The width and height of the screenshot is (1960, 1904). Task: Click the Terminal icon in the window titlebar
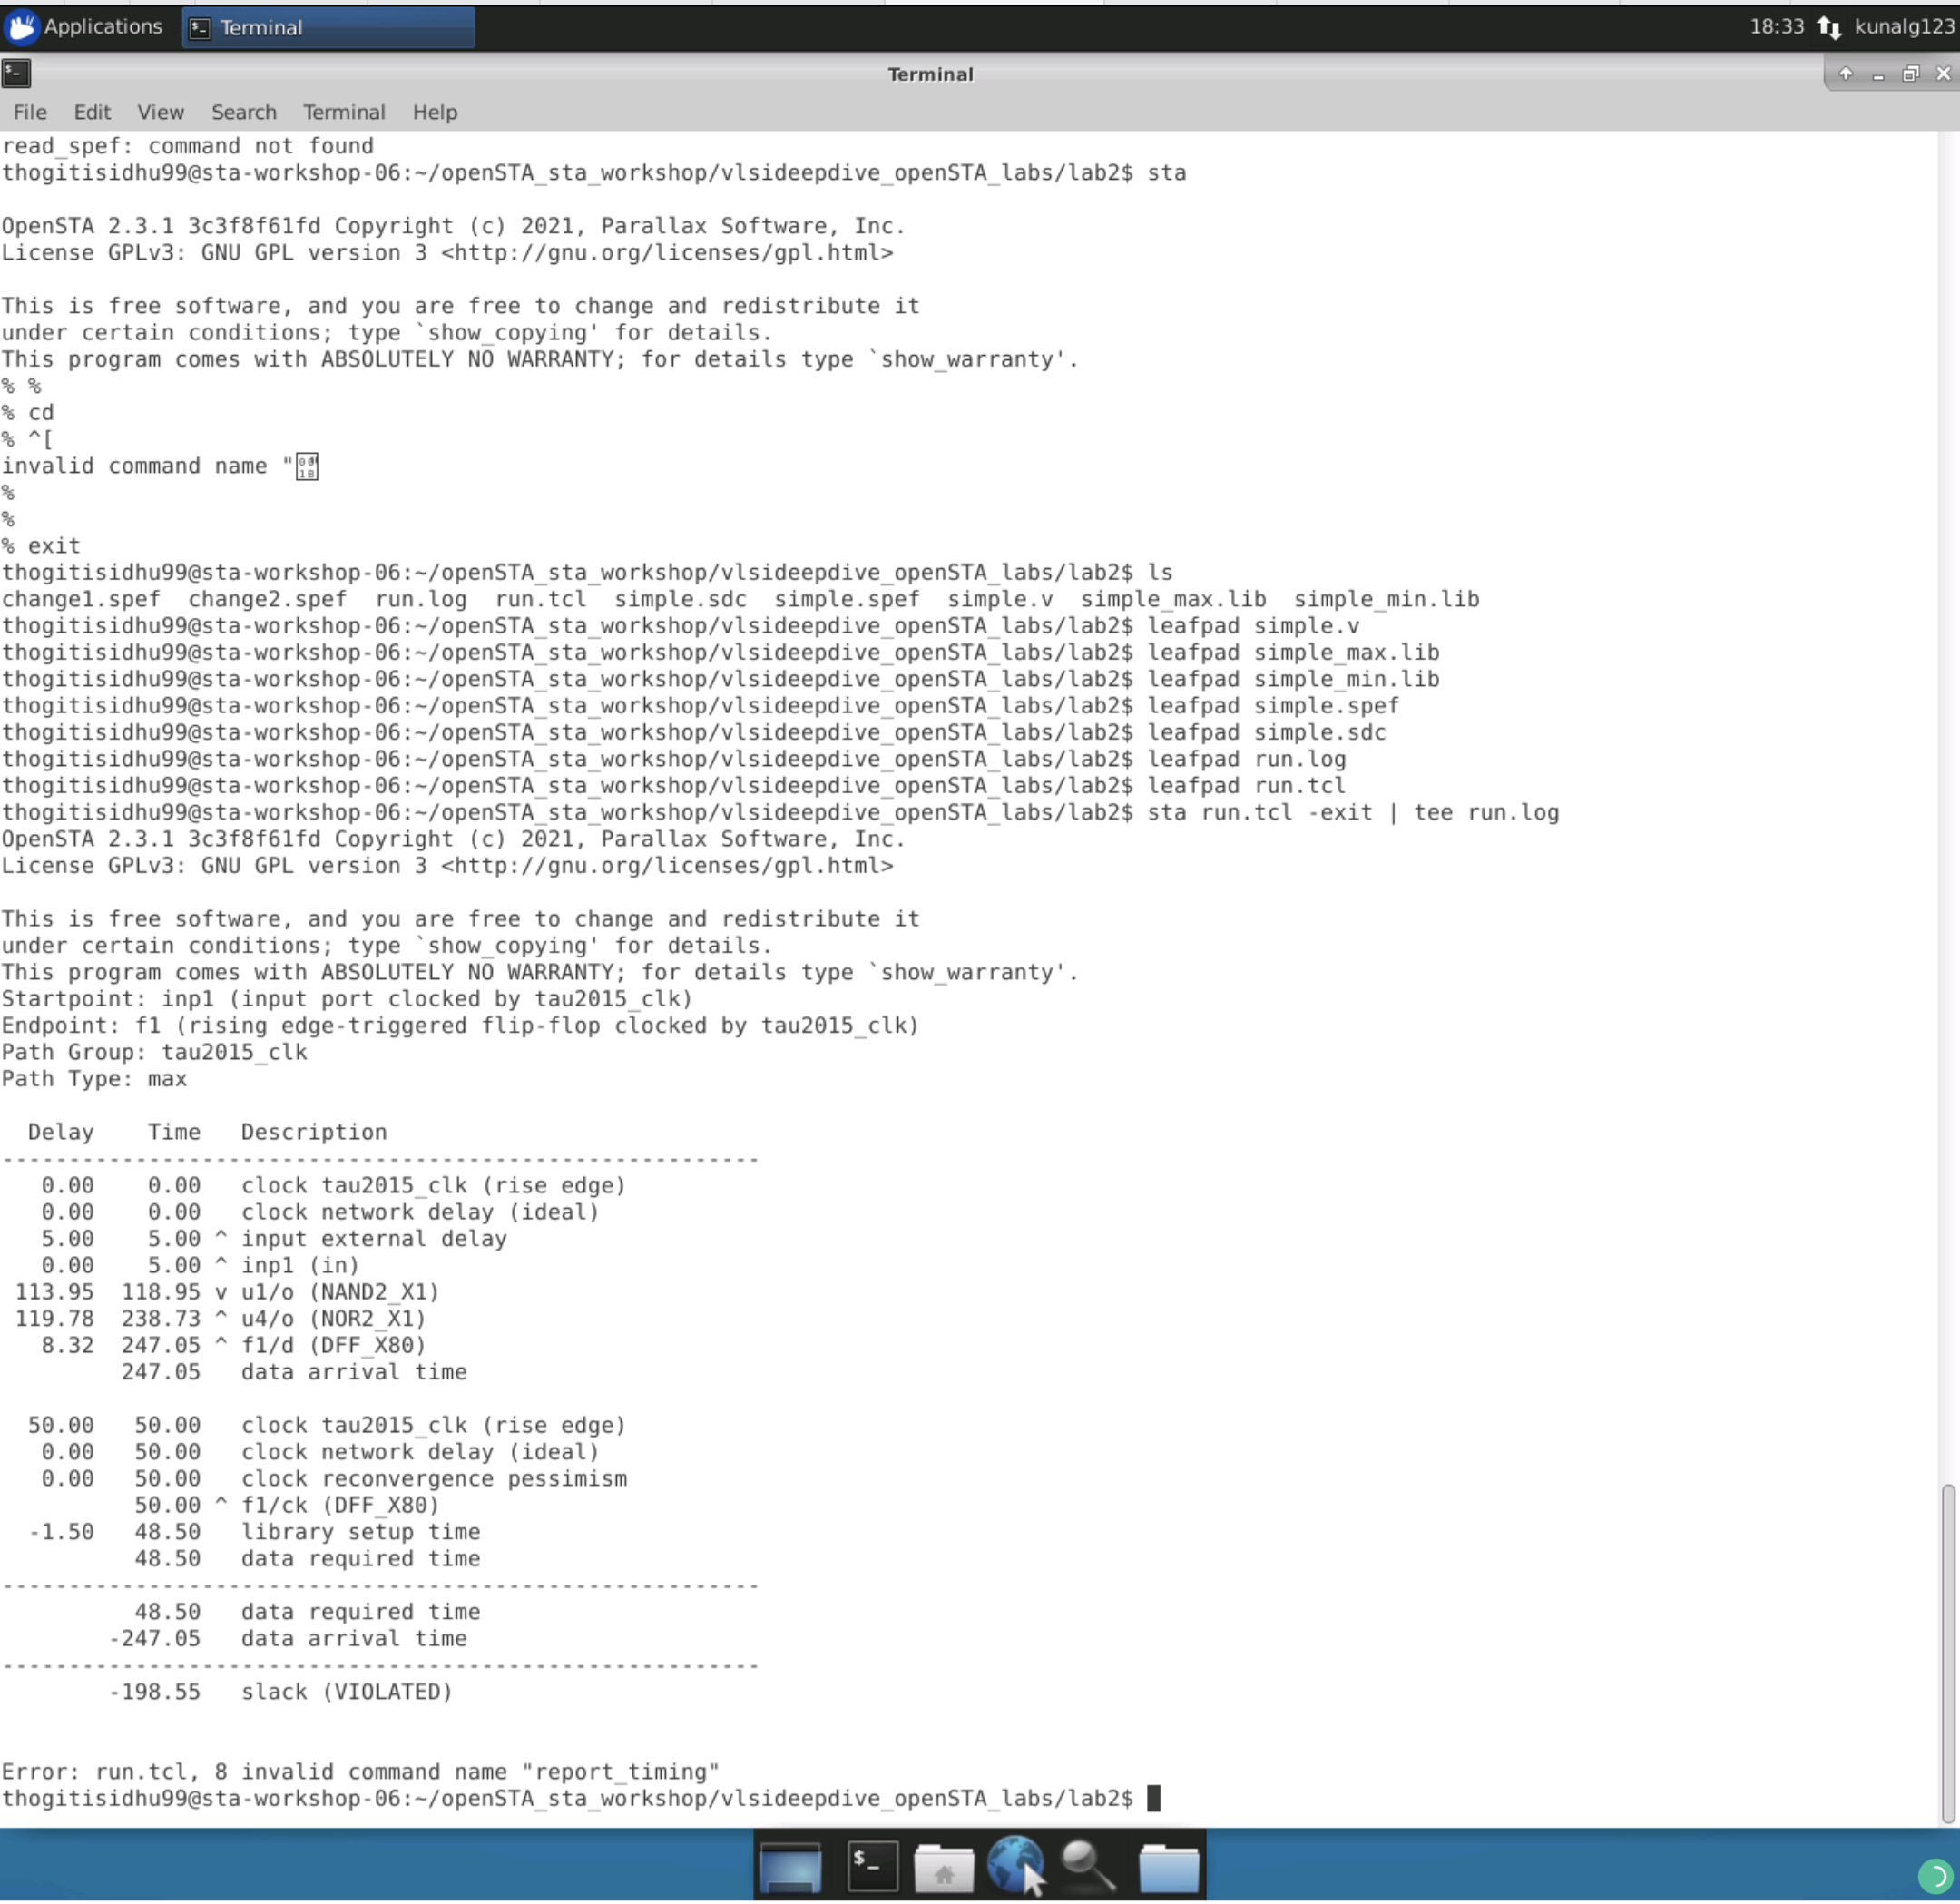[16, 73]
